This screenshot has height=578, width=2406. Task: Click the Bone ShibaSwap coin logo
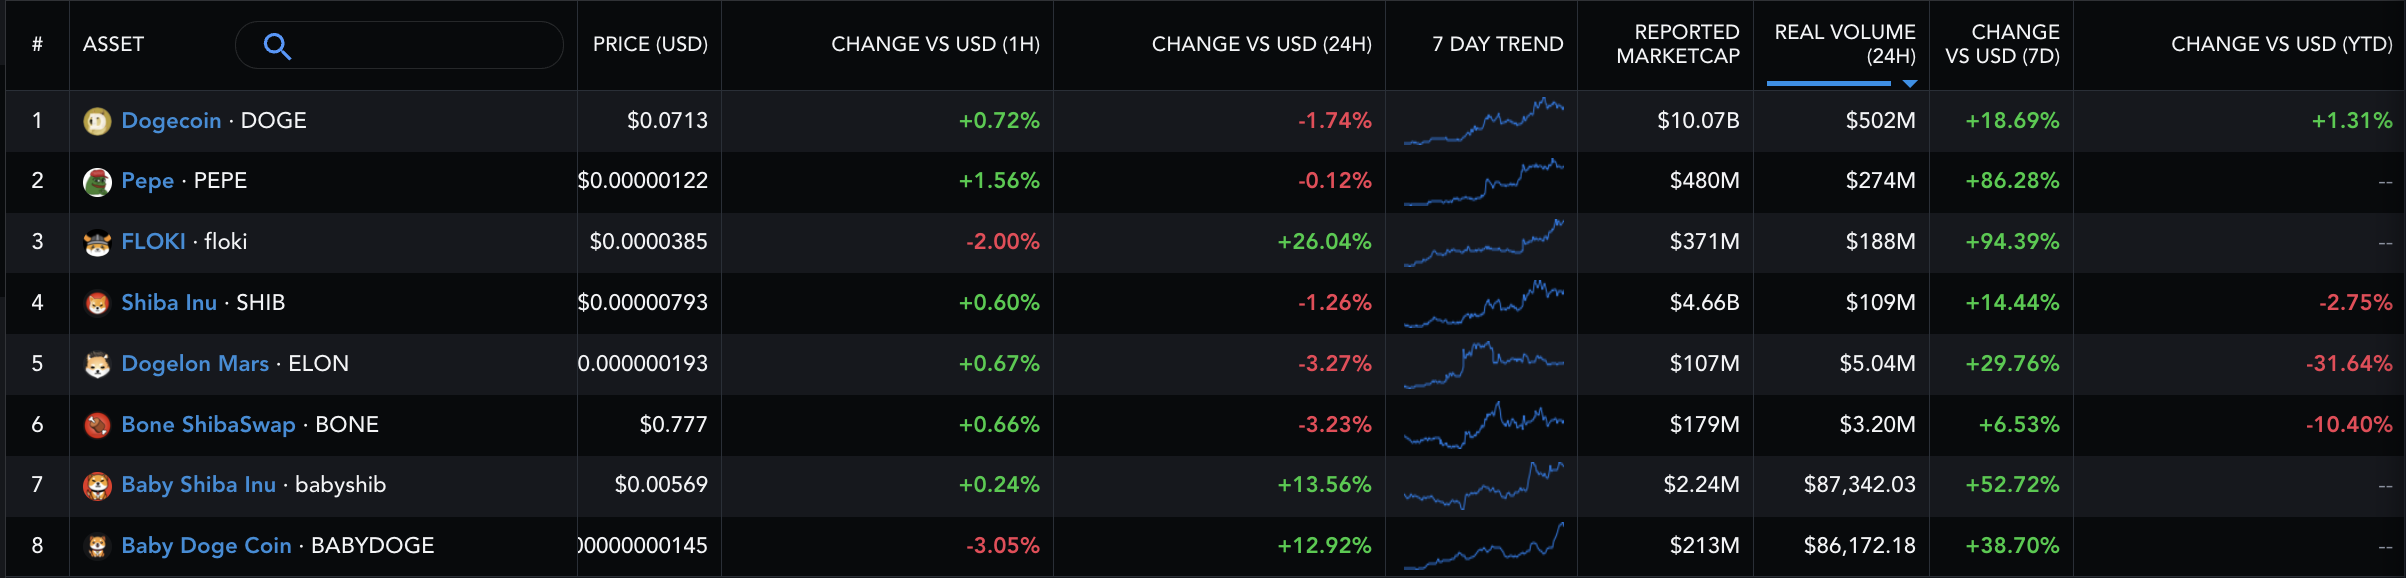97,425
